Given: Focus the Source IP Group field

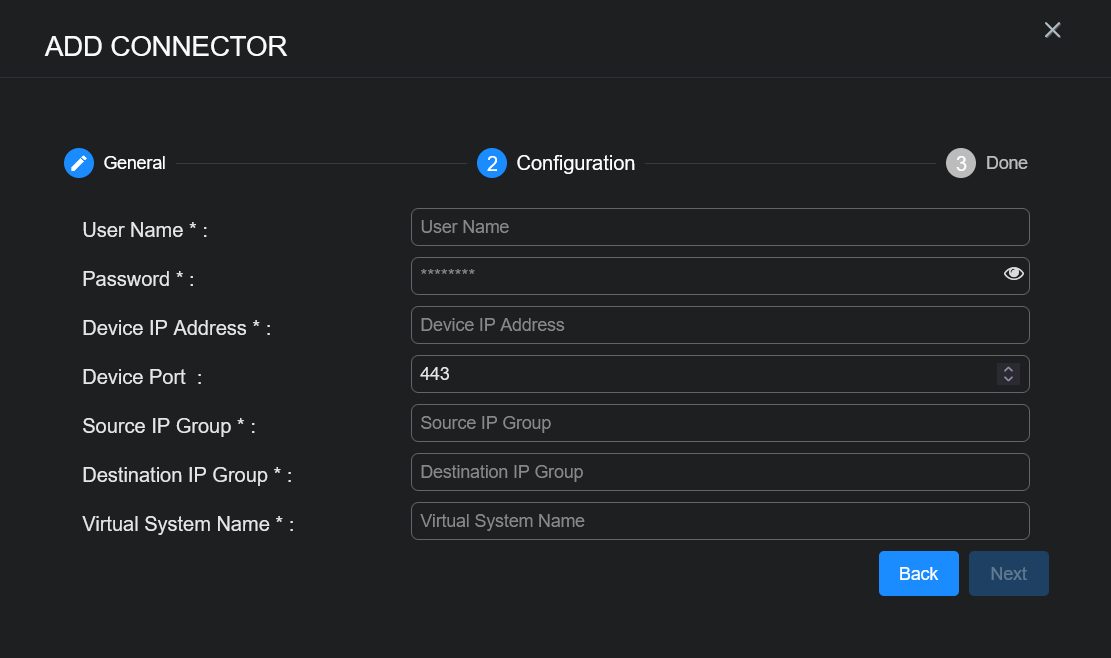Looking at the screenshot, I should [x=719, y=423].
